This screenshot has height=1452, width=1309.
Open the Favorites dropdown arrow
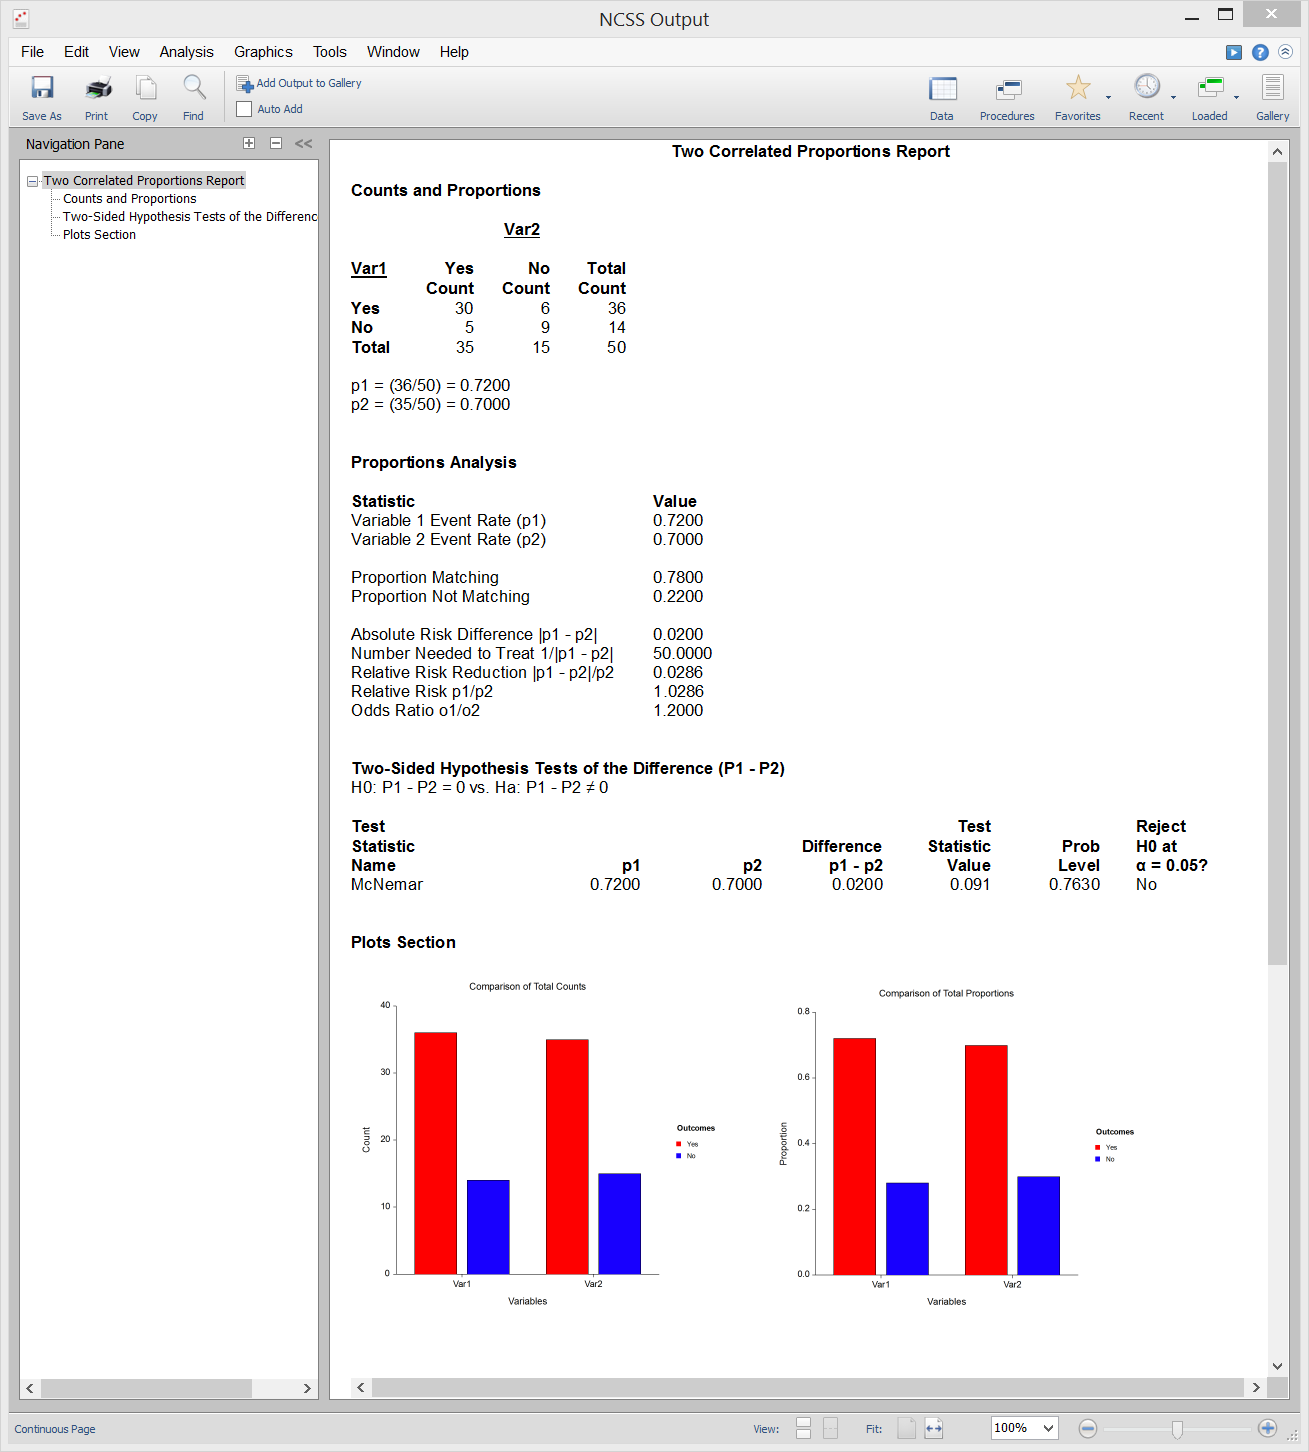click(1108, 97)
